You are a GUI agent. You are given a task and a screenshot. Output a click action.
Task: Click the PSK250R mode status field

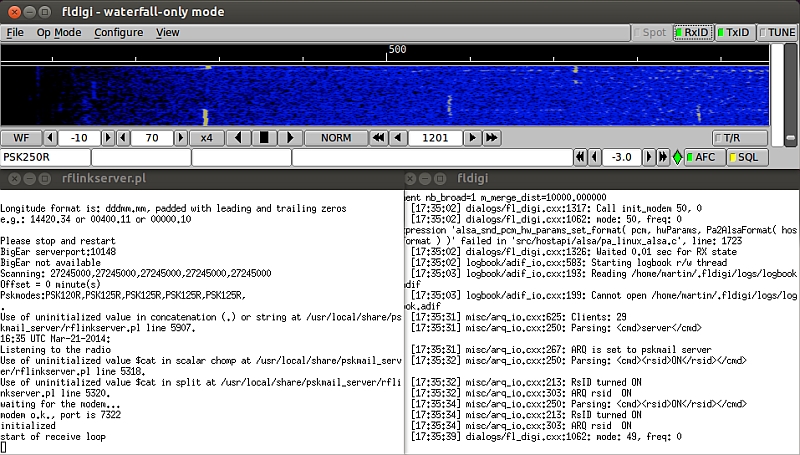point(45,157)
